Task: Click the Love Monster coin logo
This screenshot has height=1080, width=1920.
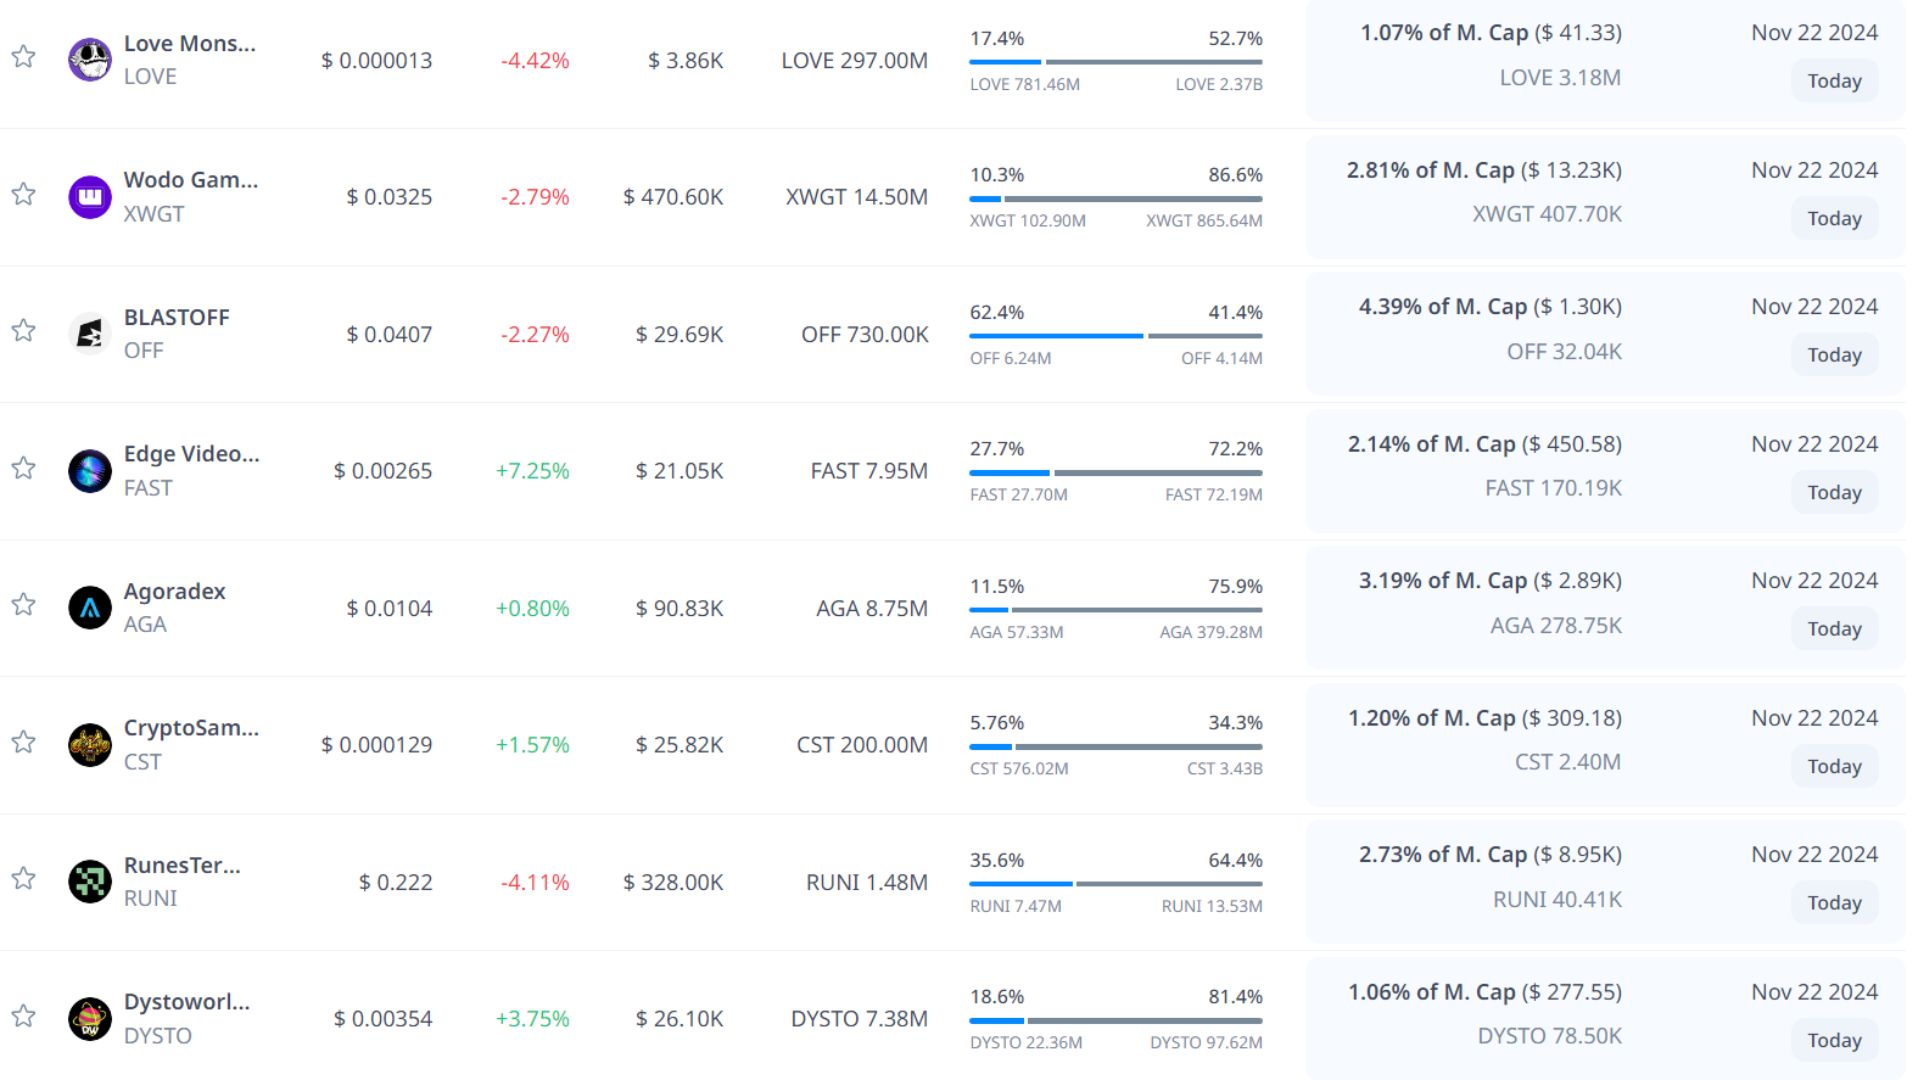Action: [x=89, y=60]
